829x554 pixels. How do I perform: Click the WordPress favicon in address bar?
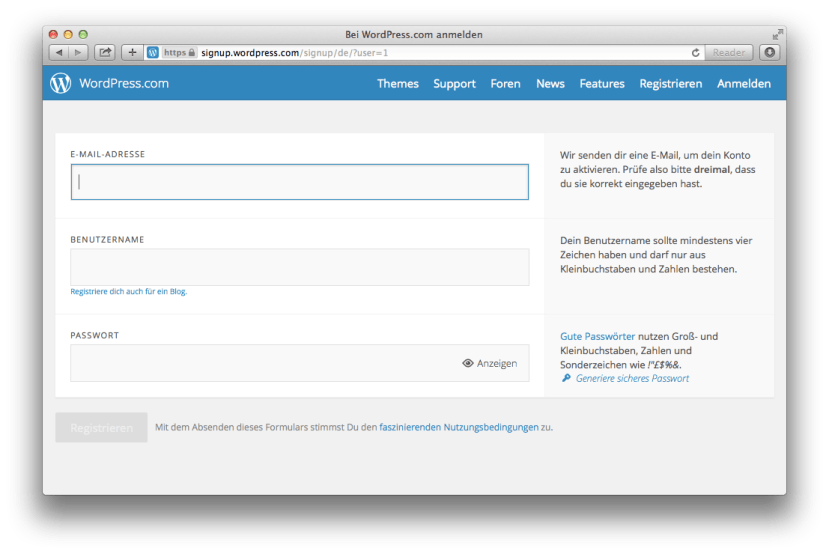[153, 52]
